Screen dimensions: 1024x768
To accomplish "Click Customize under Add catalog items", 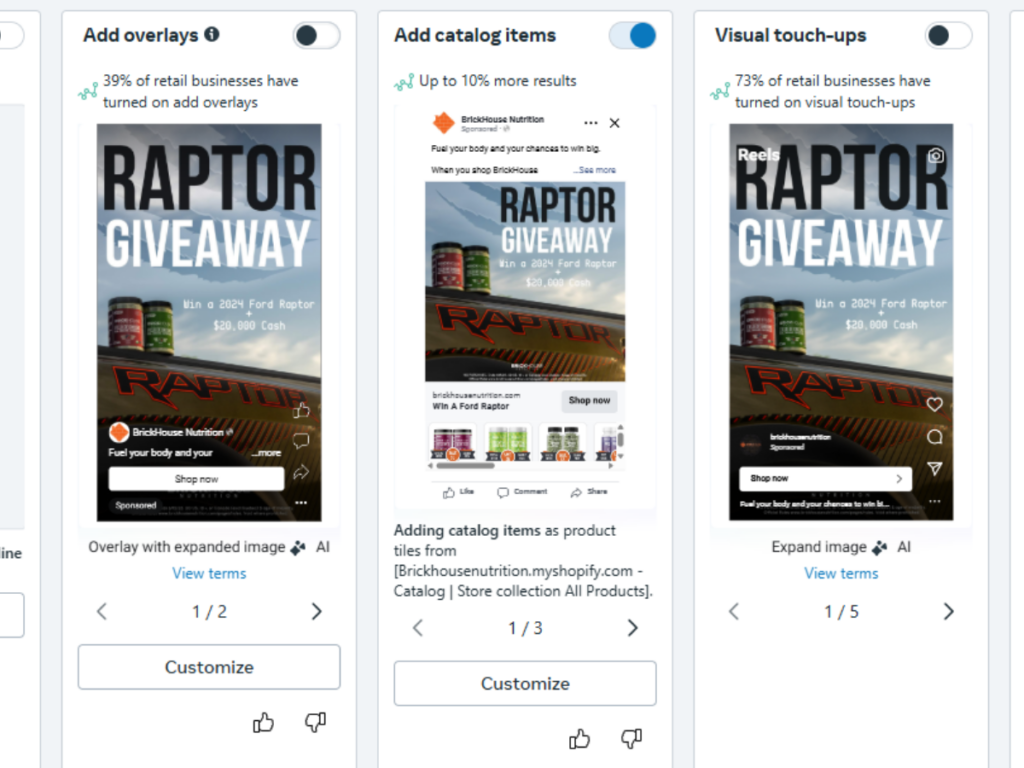I will [525, 683].
